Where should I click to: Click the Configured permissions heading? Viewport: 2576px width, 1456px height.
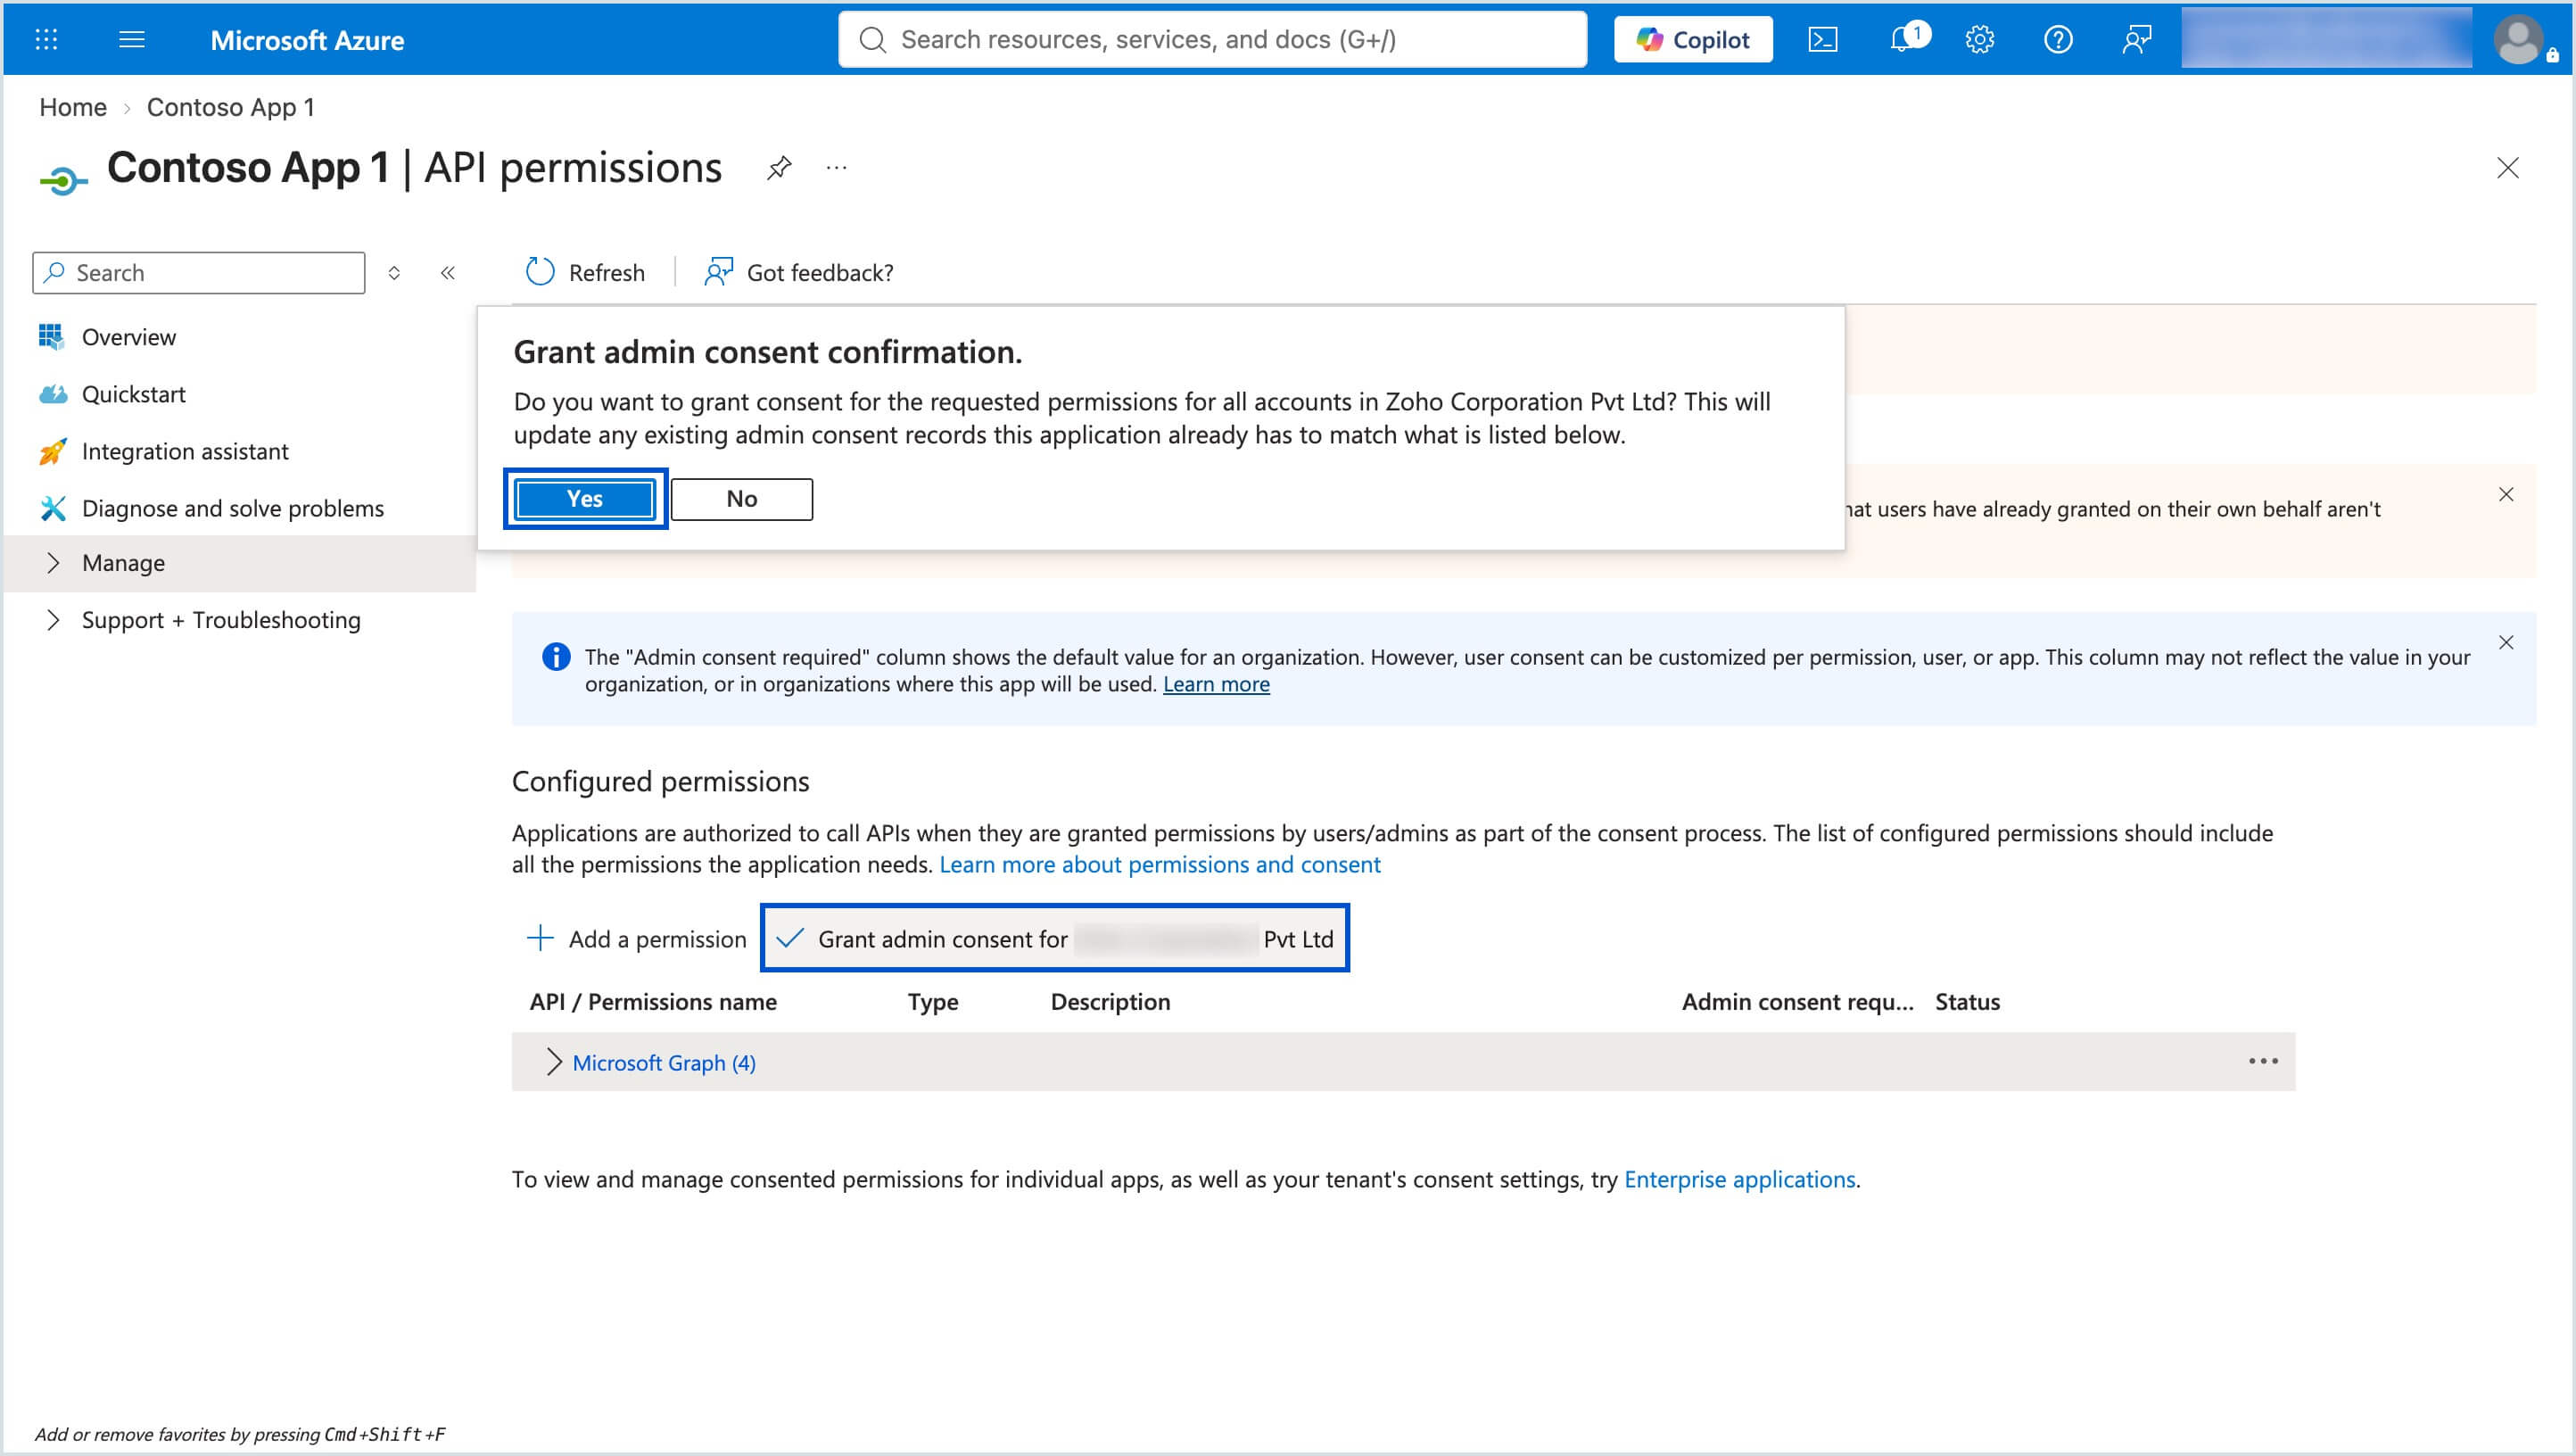coord(660,781)
